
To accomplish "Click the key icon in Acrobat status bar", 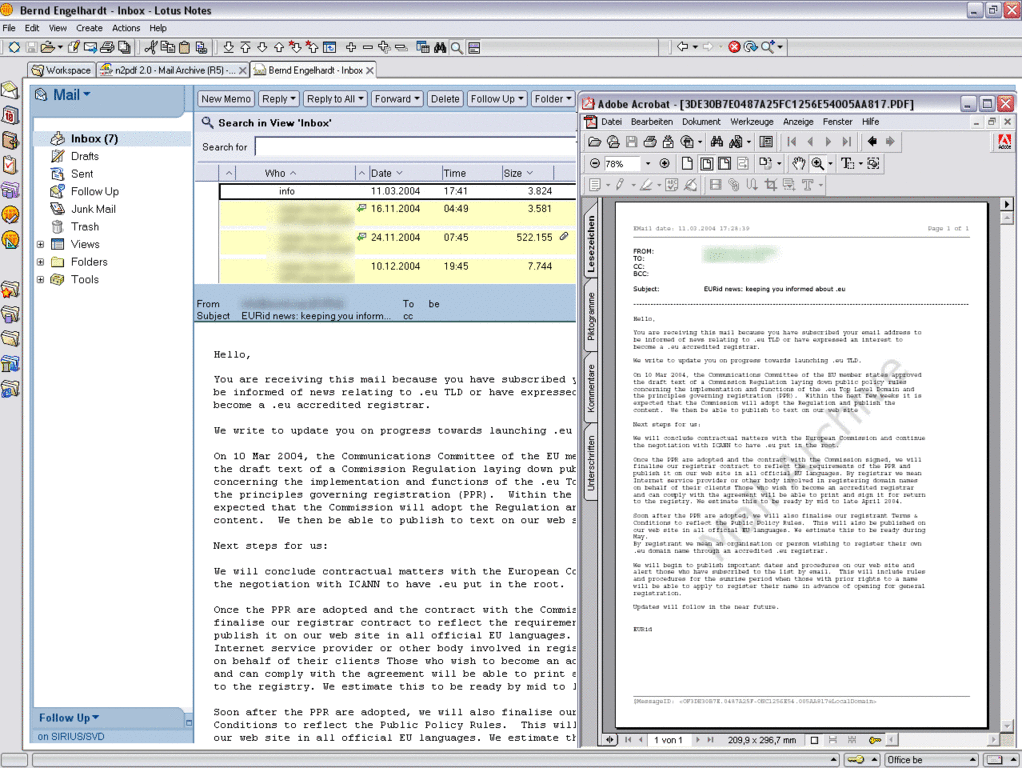I will pyautogui.click(x=875, y=740).
